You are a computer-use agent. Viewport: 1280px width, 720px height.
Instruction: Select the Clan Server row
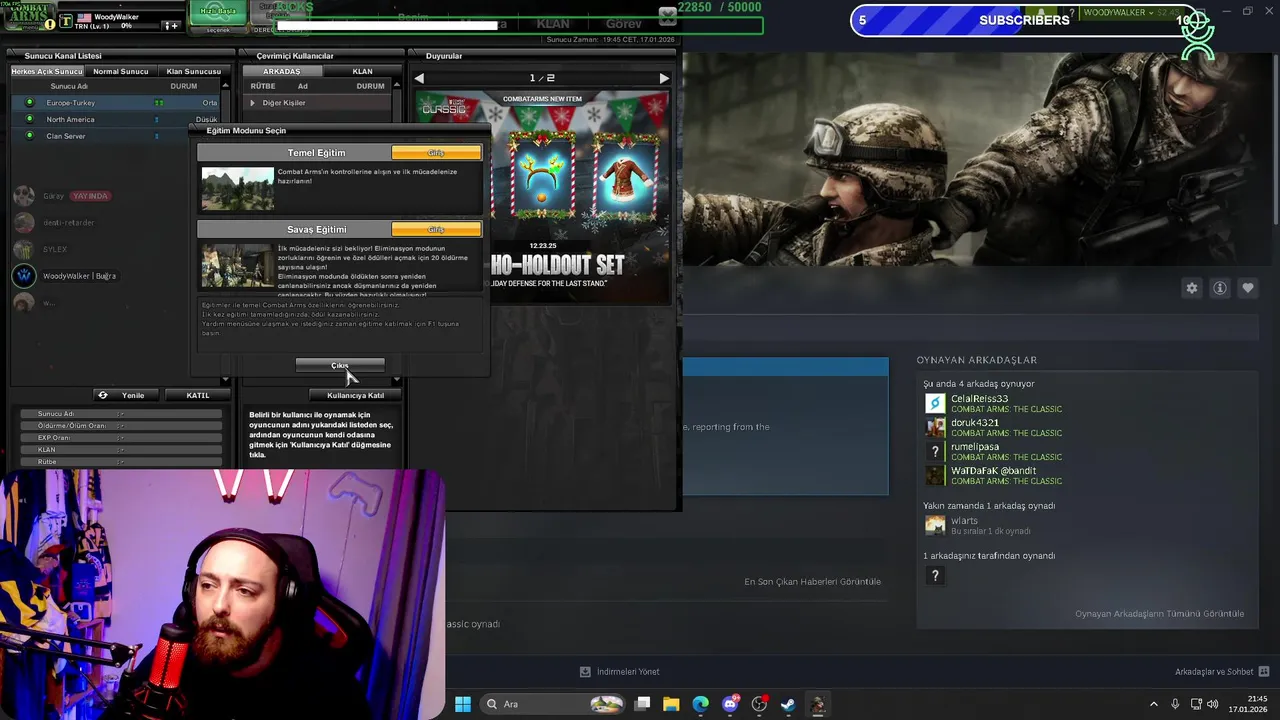tap(100, 136)
